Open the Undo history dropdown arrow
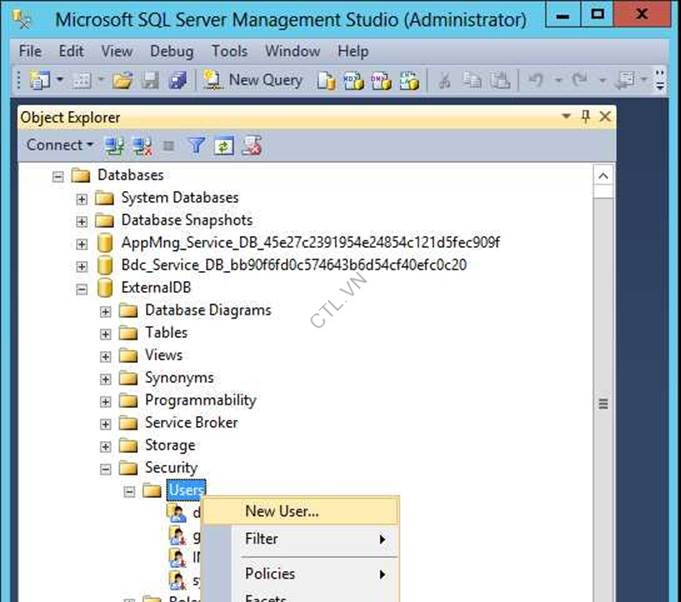Screen dimensions: 681x602 559,80
